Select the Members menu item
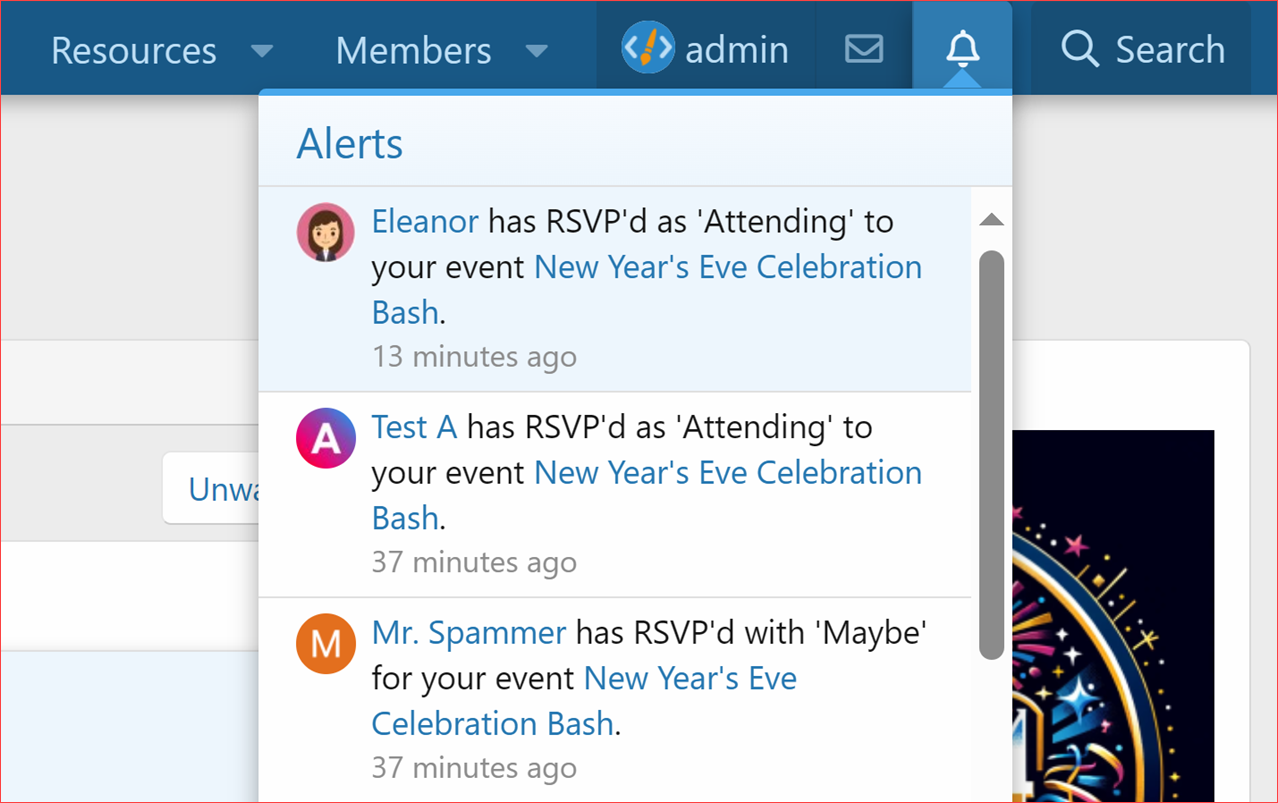1278x803 pixels. point(413,50)
